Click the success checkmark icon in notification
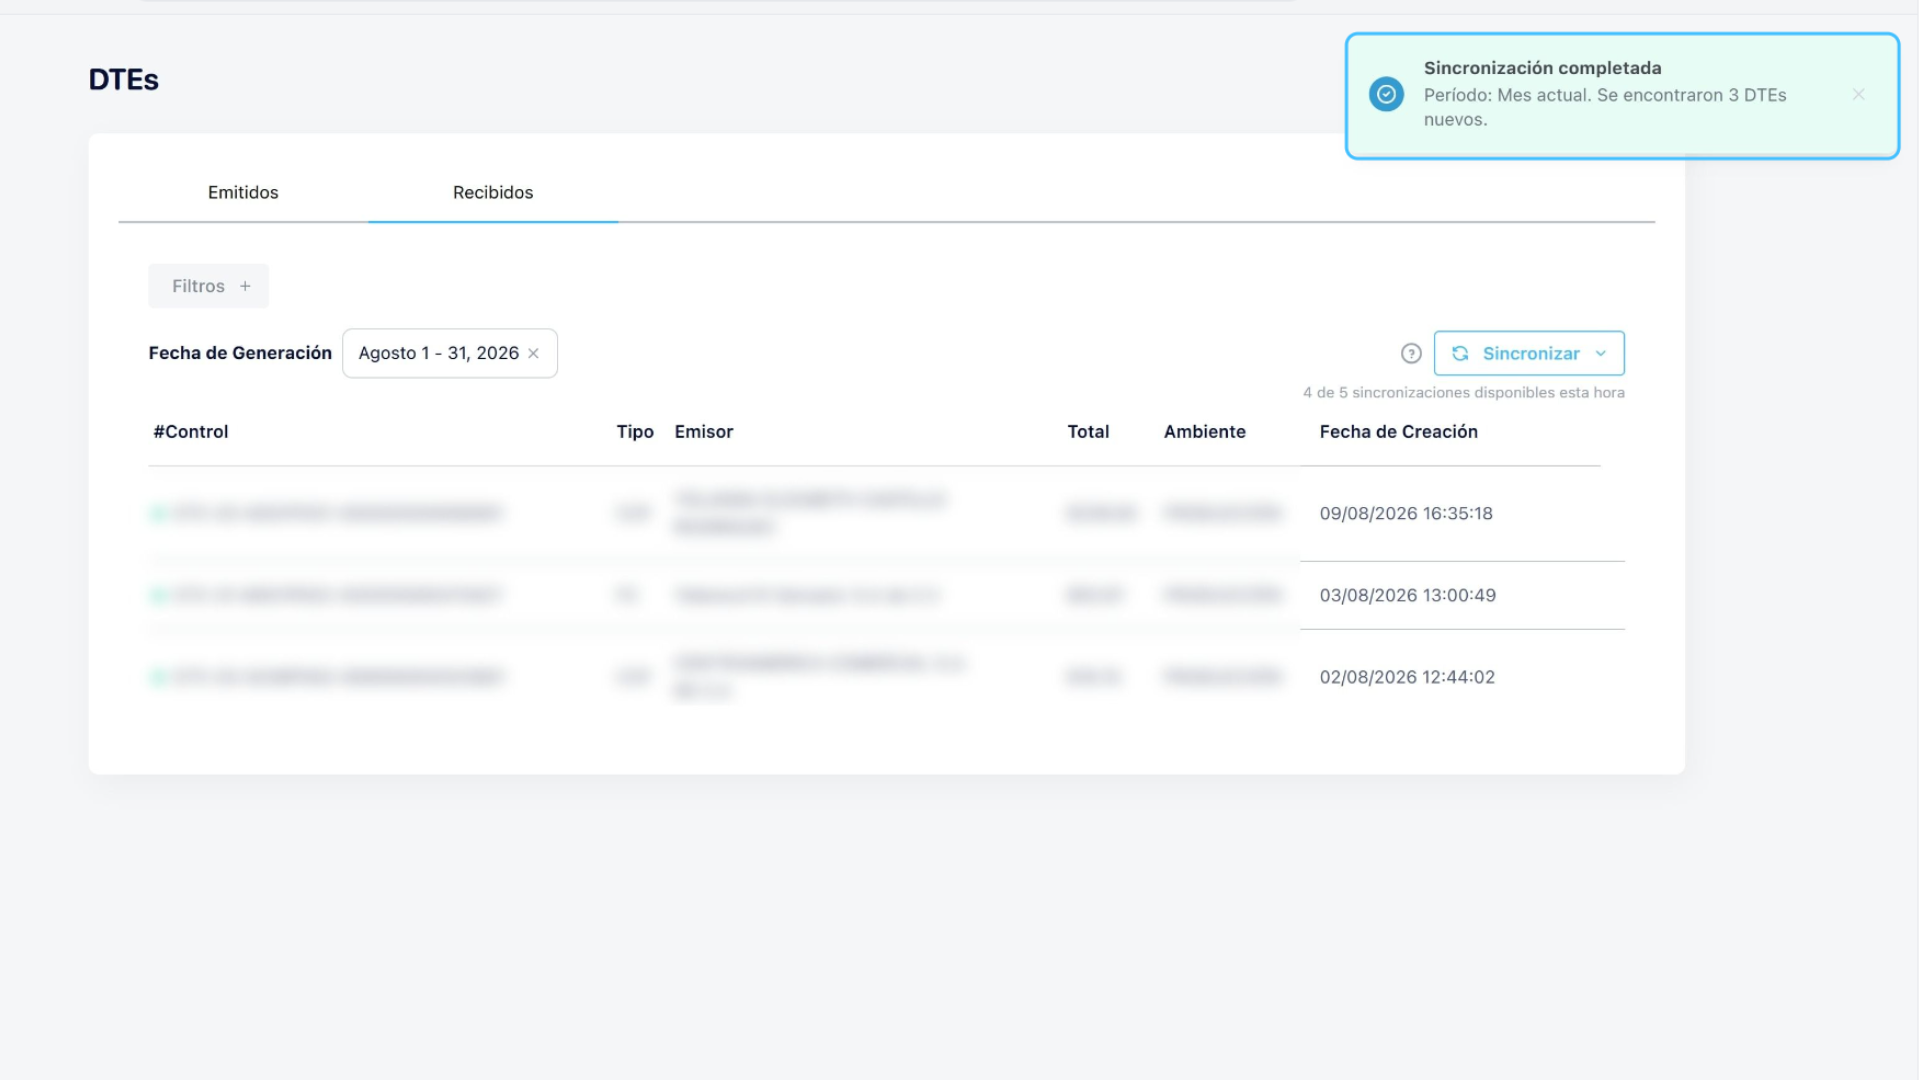The height and width of the screenshot is (1080, 1920). [x=1386, y=95]
